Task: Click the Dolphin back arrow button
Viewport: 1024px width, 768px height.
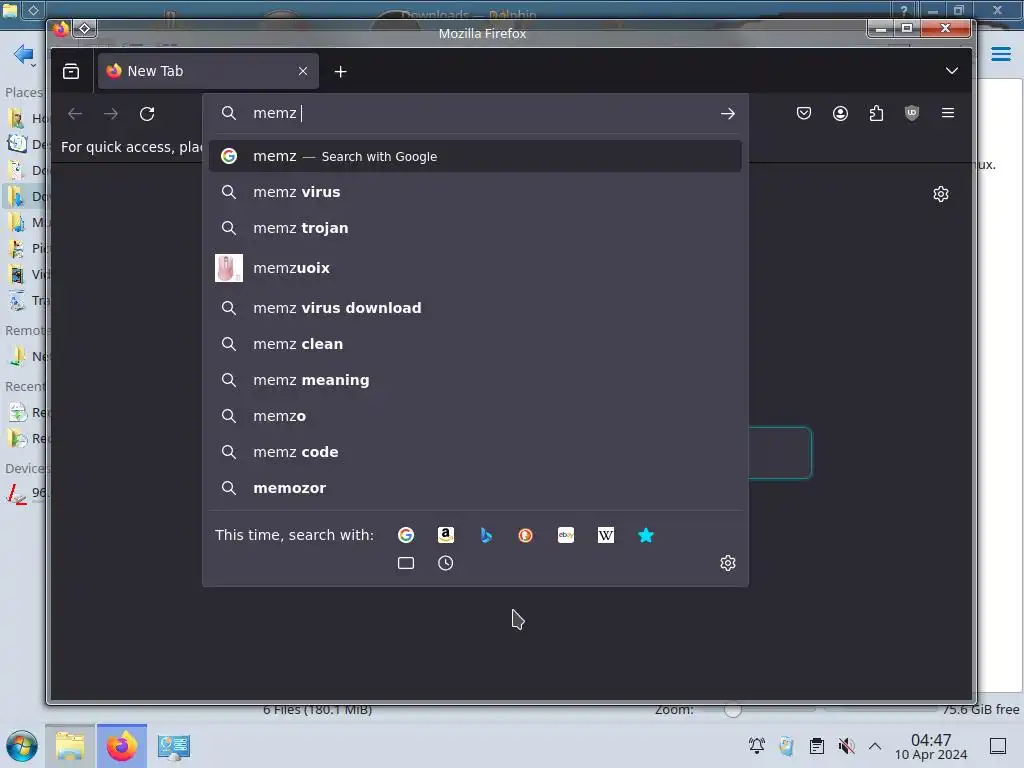Action: [x=23, y=54]
